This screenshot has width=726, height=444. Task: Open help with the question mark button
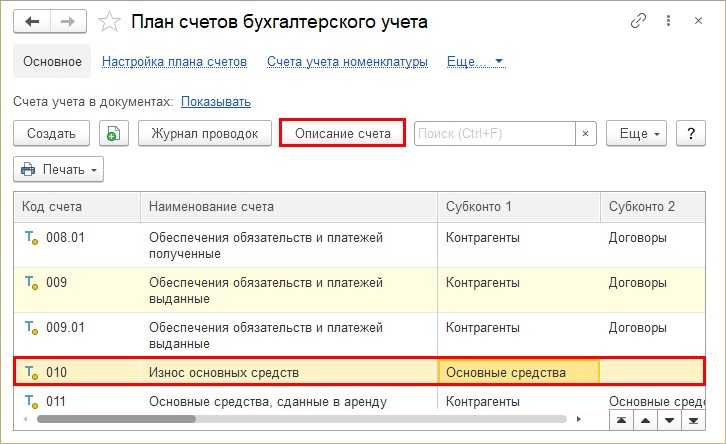(691, 133)
